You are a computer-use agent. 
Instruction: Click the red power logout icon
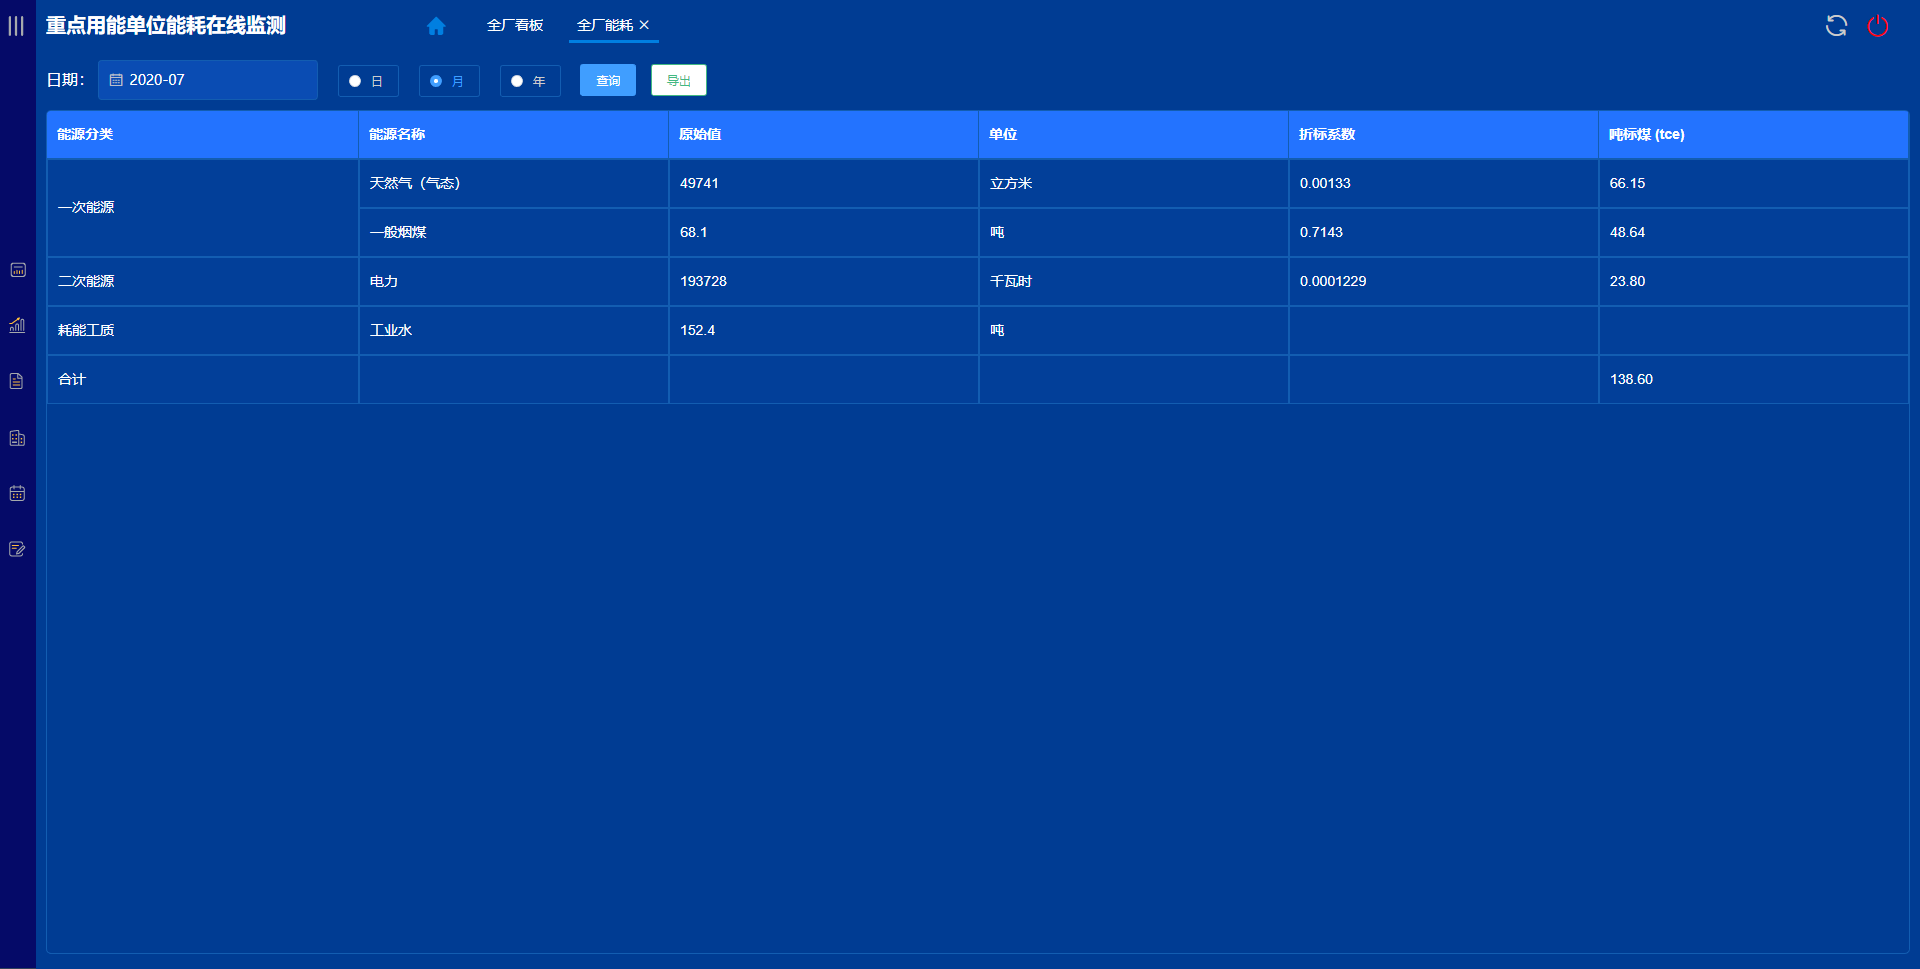[1878, 26]
